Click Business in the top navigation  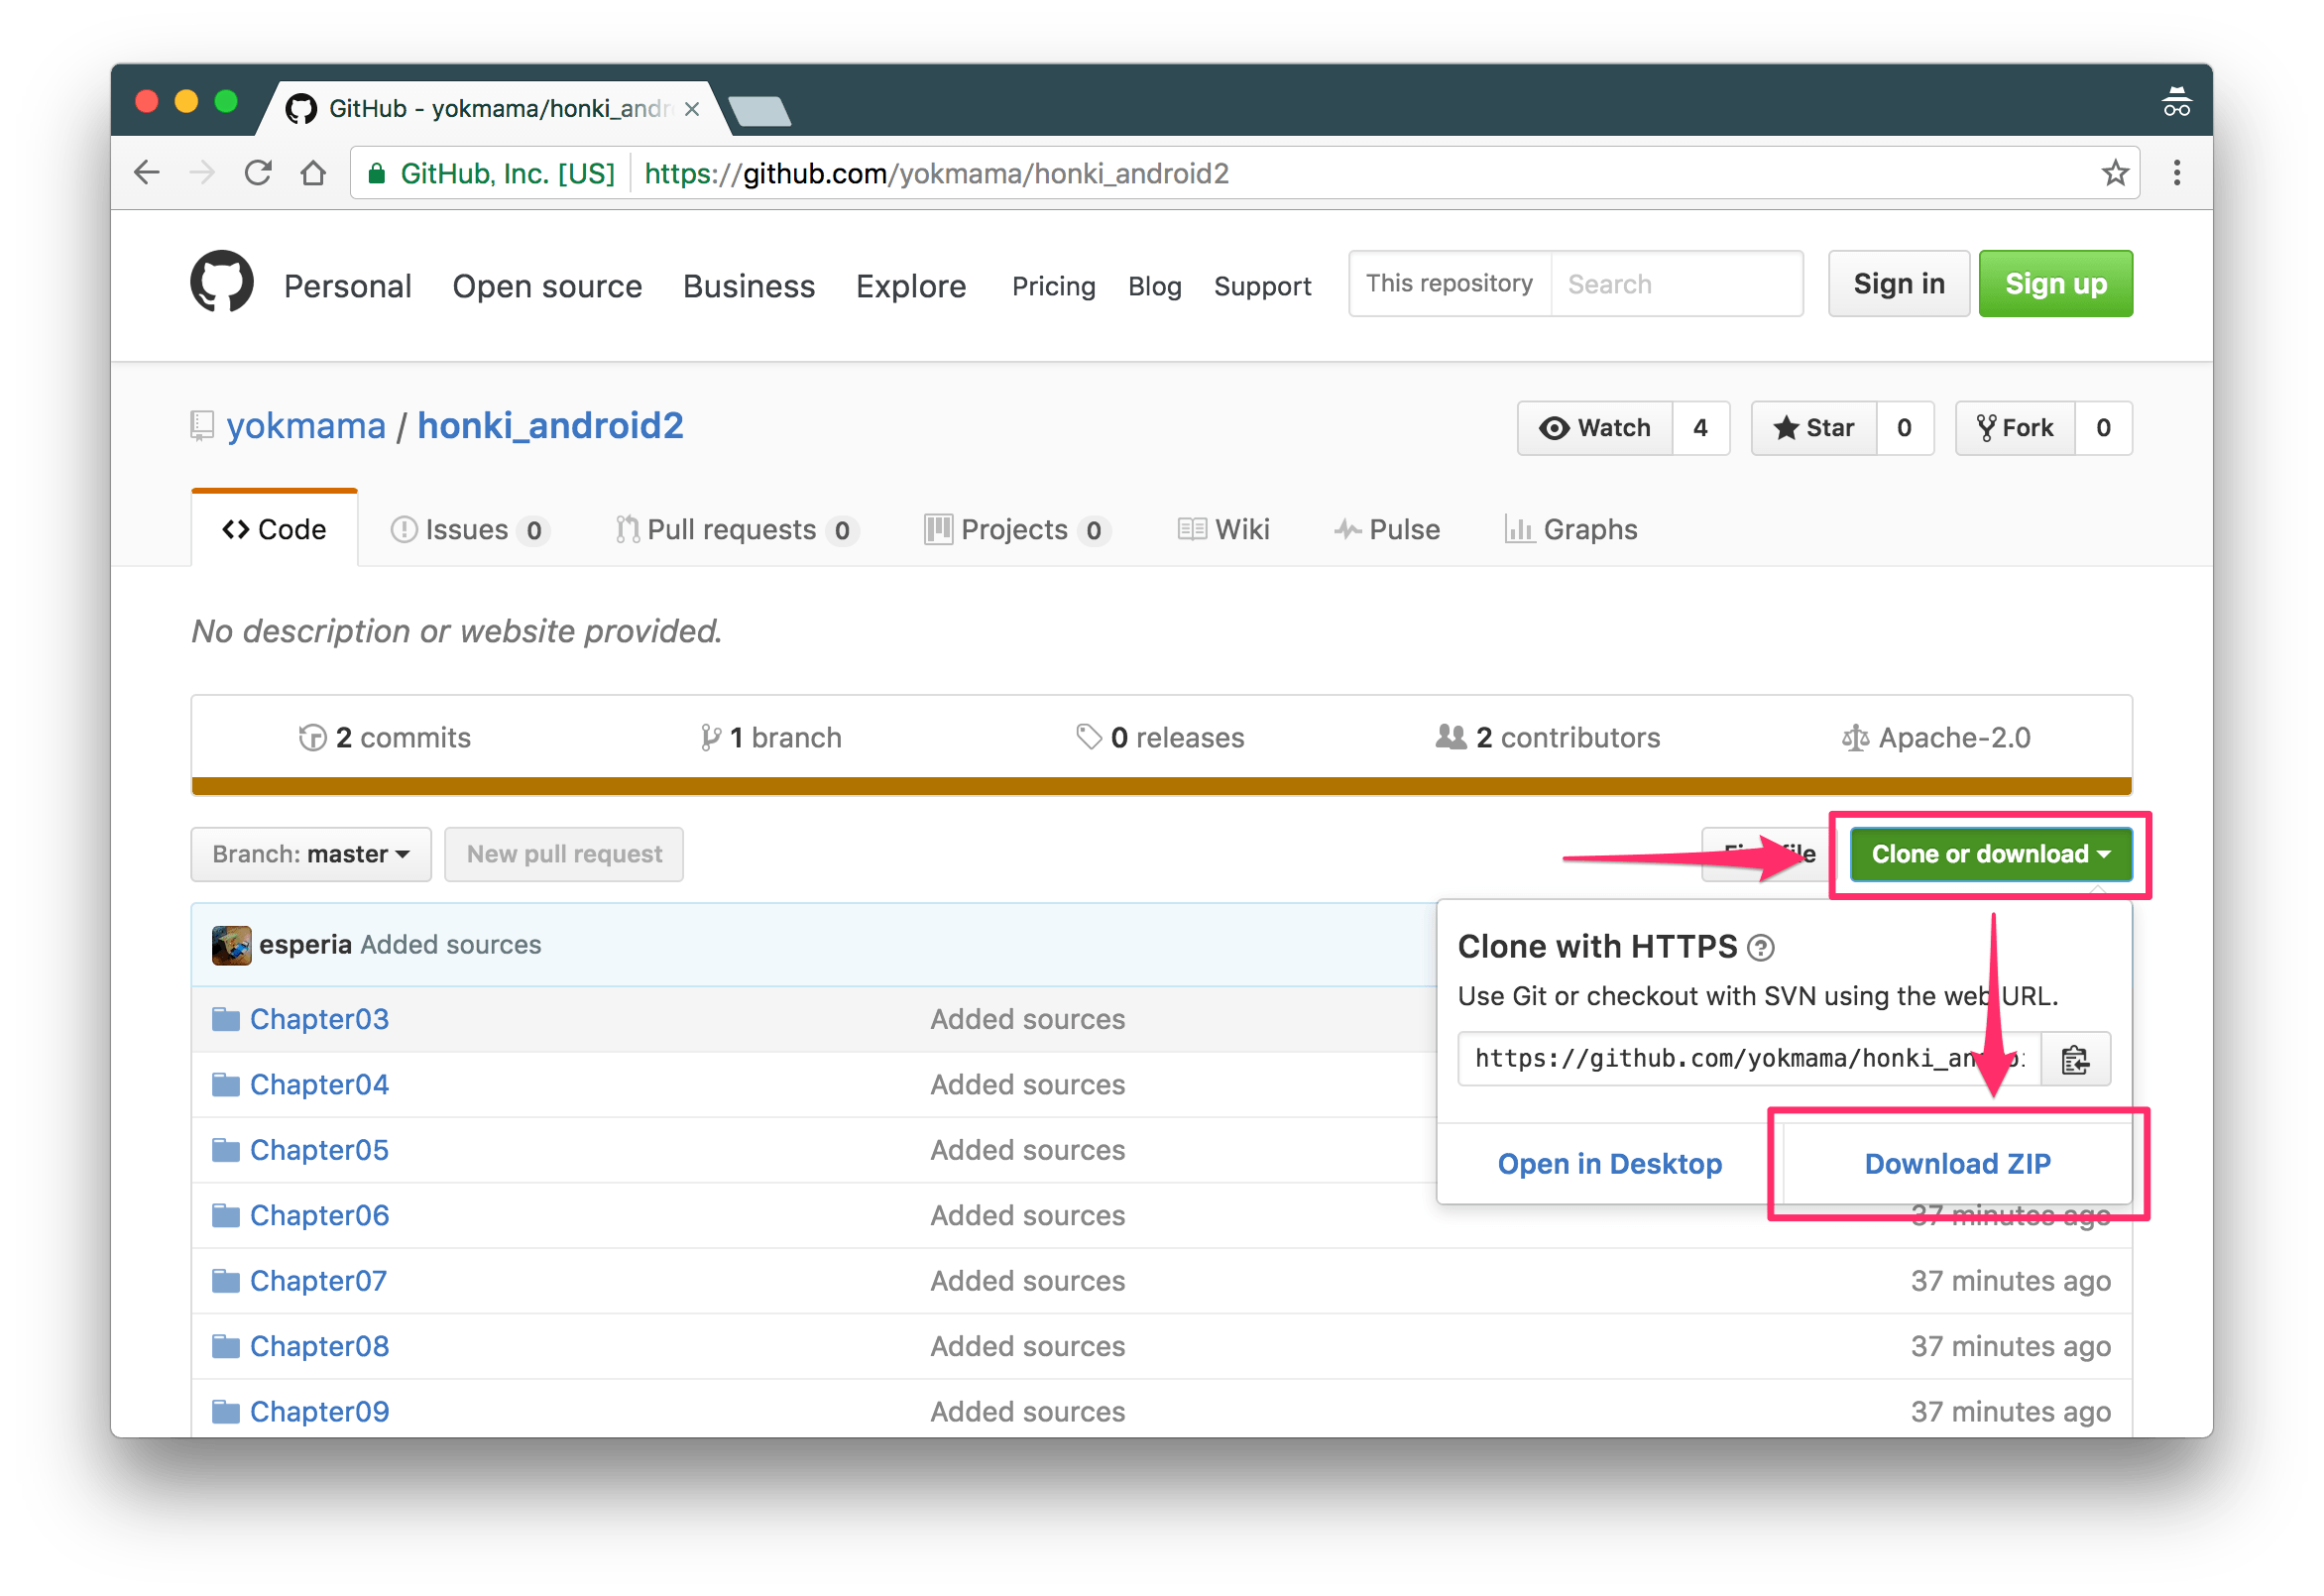(x=749, y=286)
